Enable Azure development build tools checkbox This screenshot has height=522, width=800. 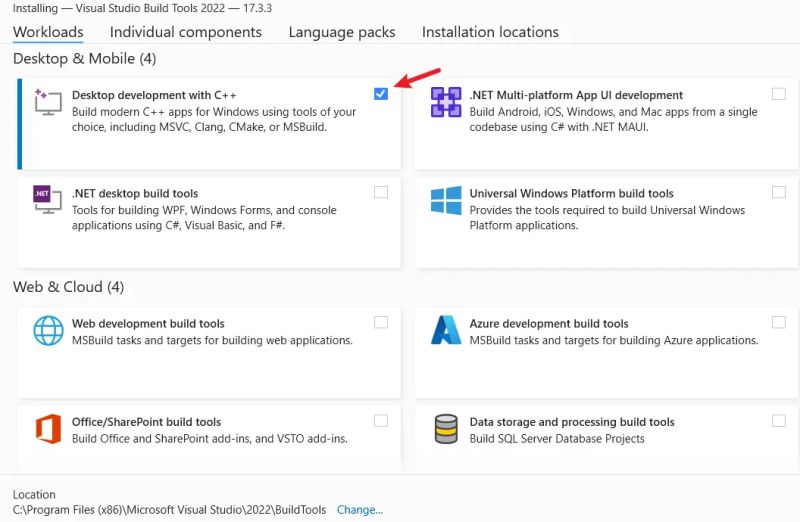(x=779, y=322)
